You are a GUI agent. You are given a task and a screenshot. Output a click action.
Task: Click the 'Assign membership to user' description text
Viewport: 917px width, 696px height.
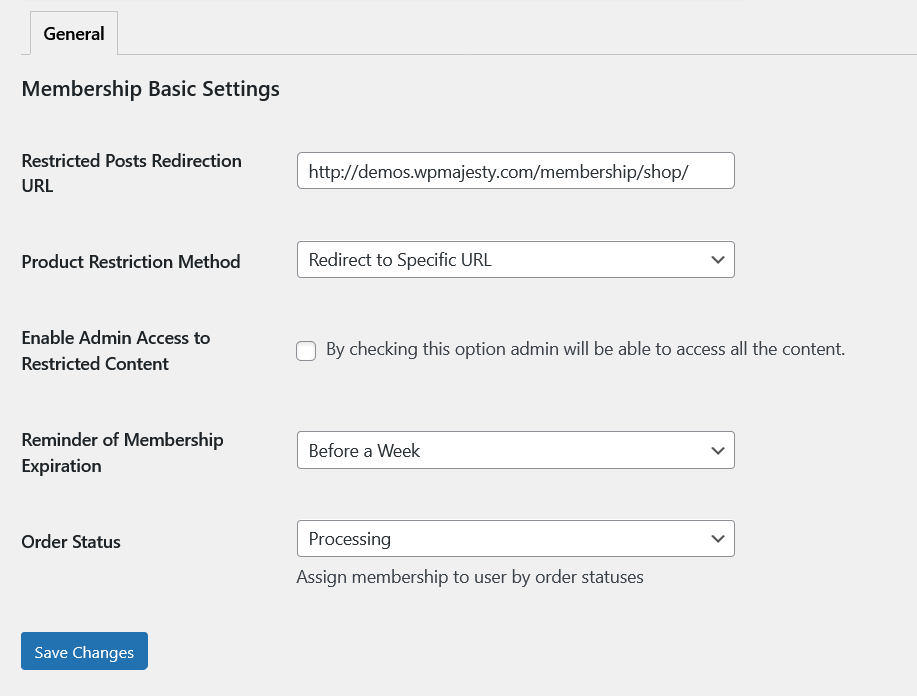pyautogui.click(x=470, y=577)
